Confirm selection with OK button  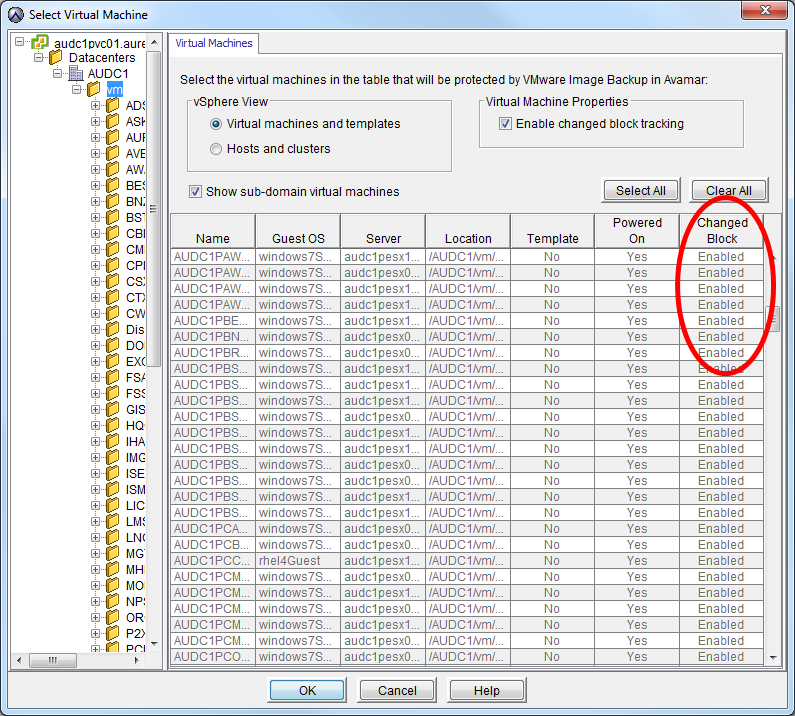point(307,690)
